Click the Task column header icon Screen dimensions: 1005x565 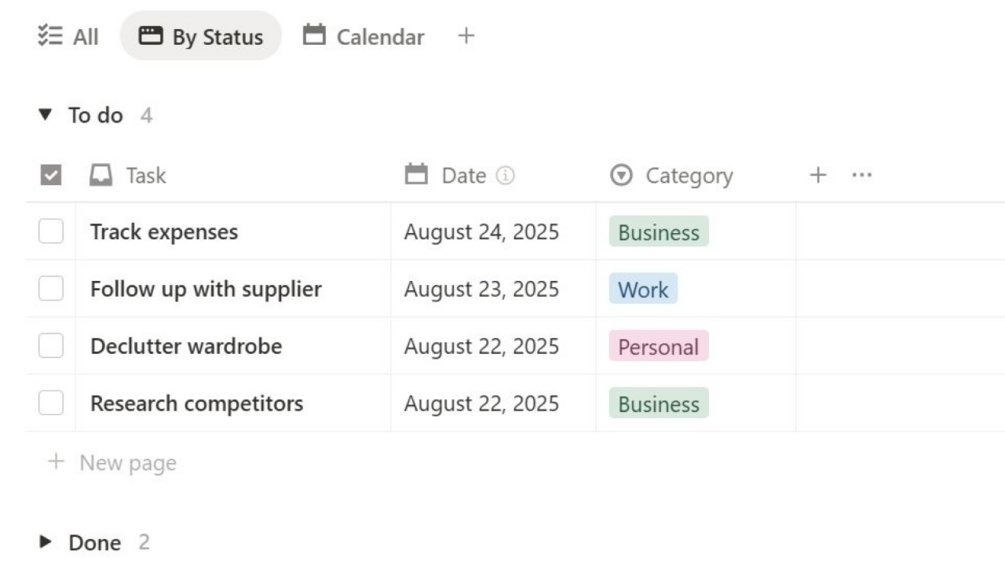(101, 175)
